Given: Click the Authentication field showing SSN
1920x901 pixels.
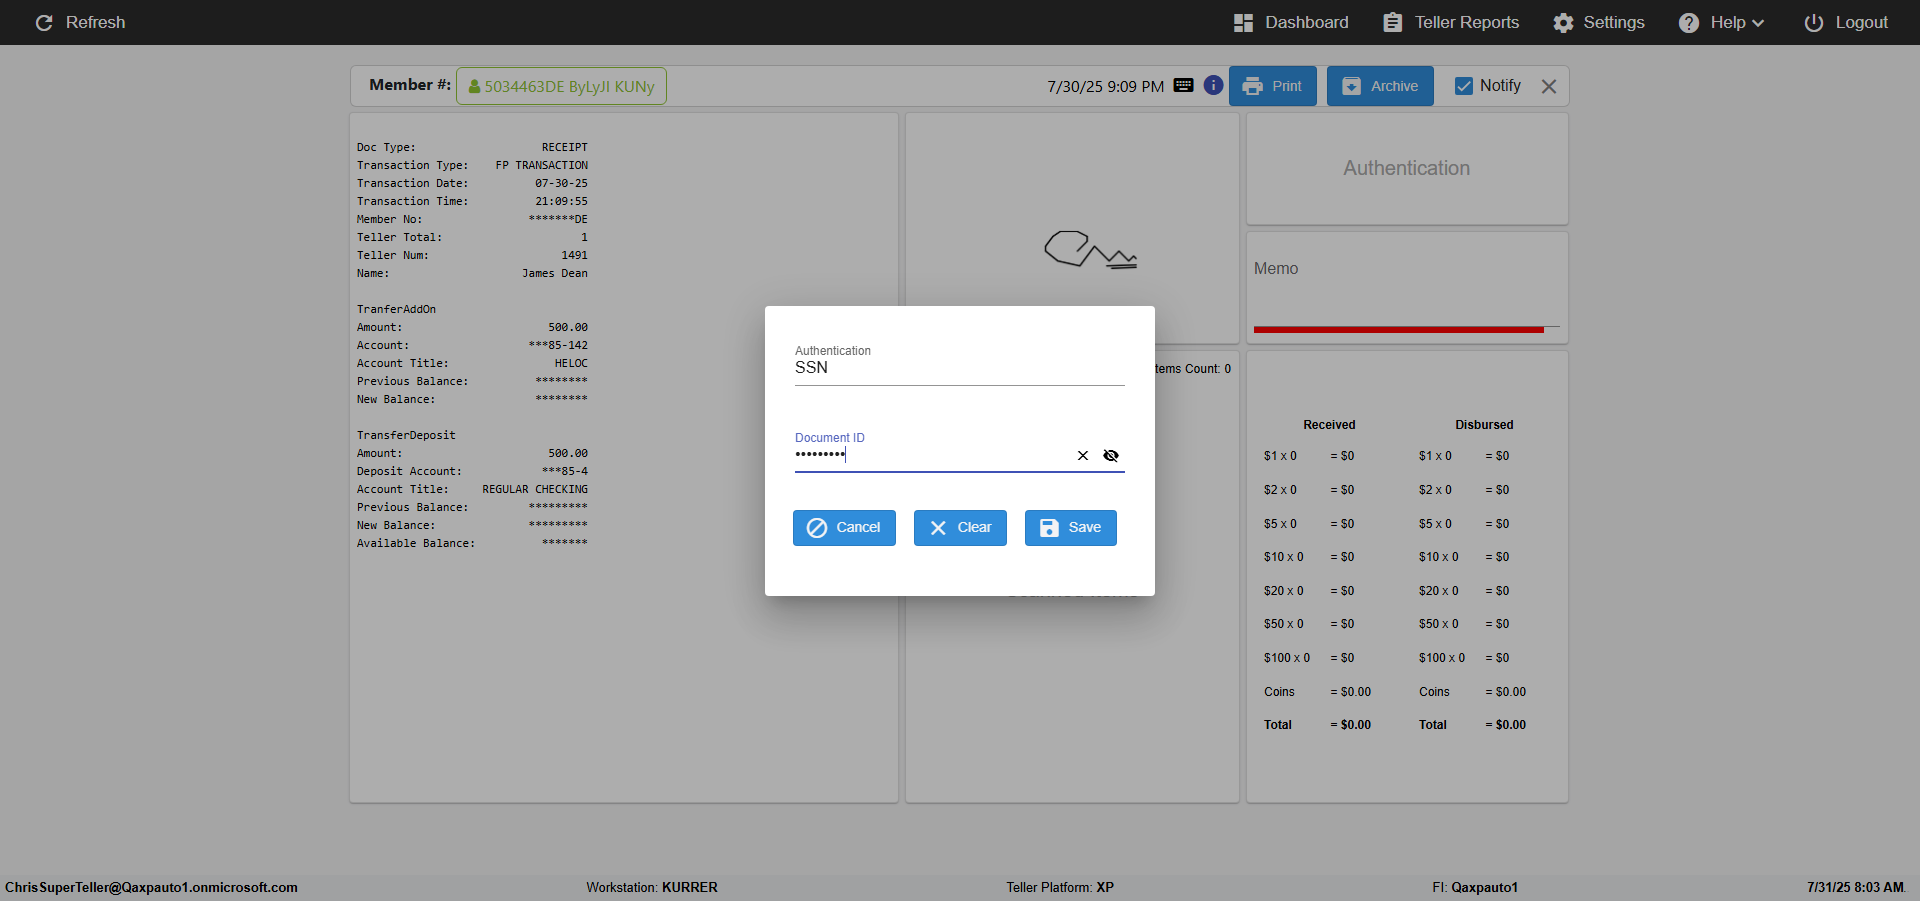Looking at the screenshot, I should pyautogui.click(x=959, y=367).
